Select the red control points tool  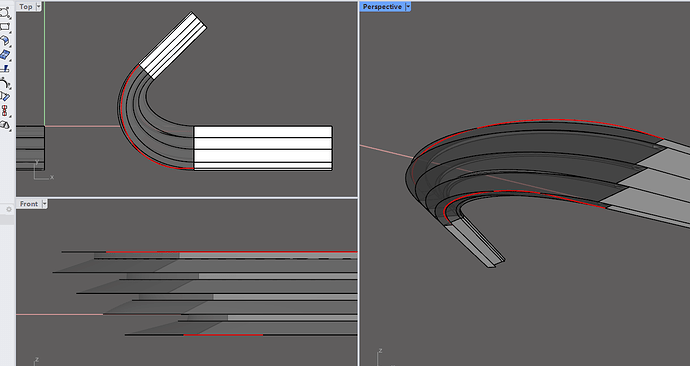[x=4, y=110]
